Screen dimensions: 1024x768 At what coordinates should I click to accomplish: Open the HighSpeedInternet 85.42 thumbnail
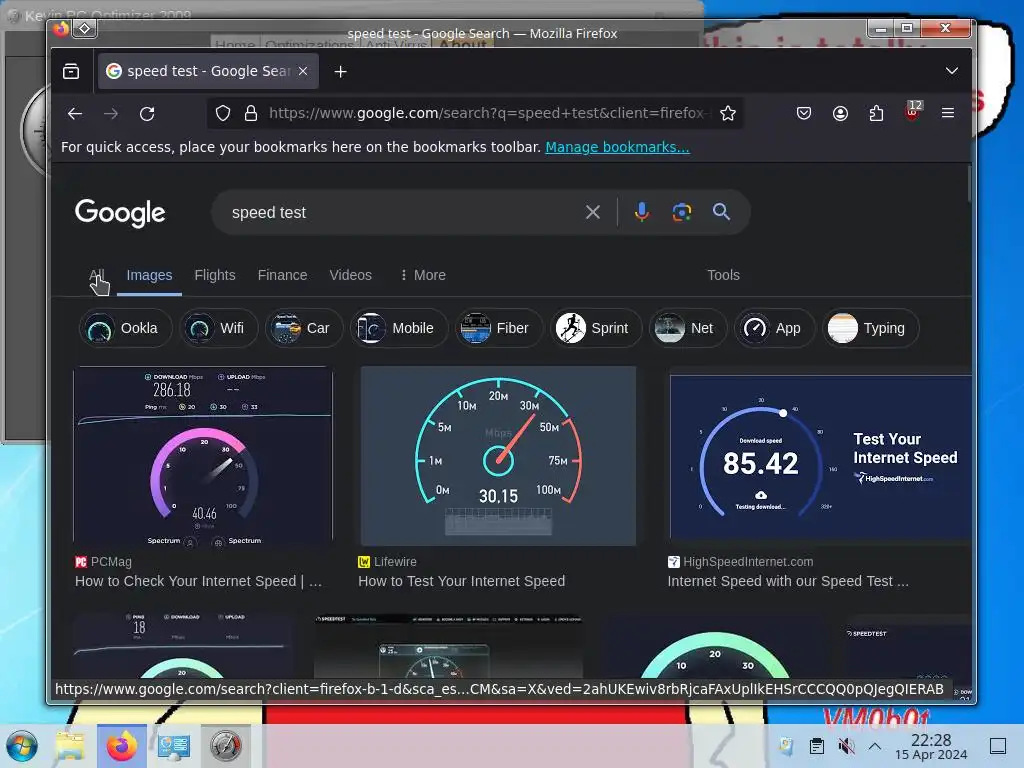[820, 456]
